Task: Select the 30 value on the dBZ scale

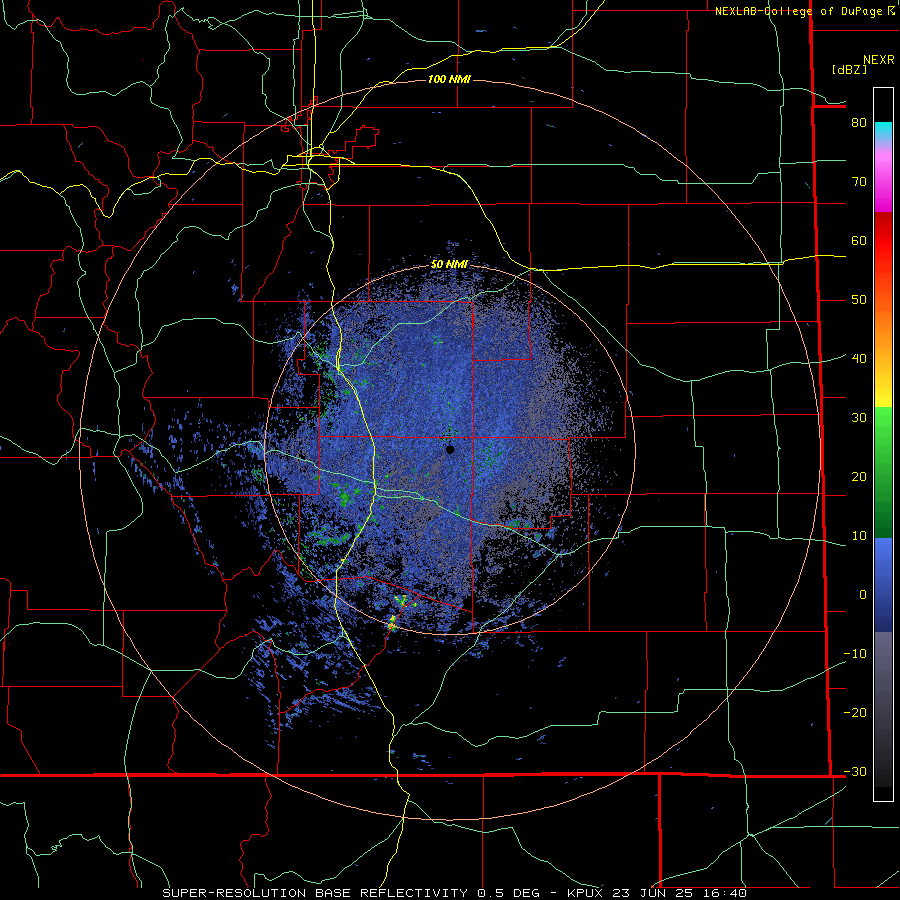Action: click(x=859, y=418)
